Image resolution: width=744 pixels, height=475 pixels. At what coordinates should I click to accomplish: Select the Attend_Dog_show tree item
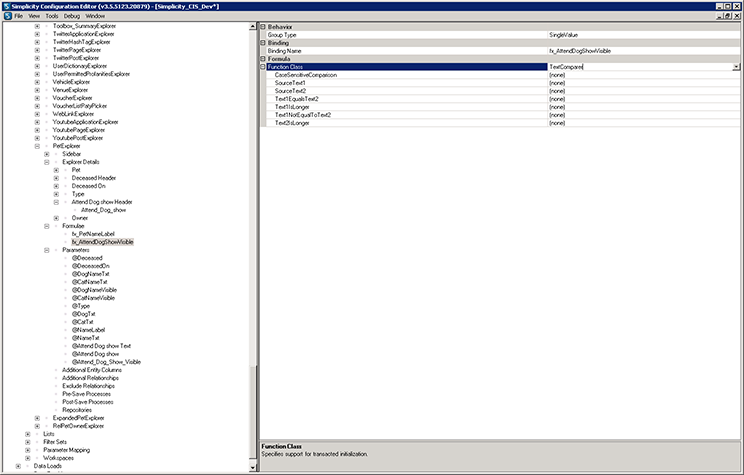point(103,210)
